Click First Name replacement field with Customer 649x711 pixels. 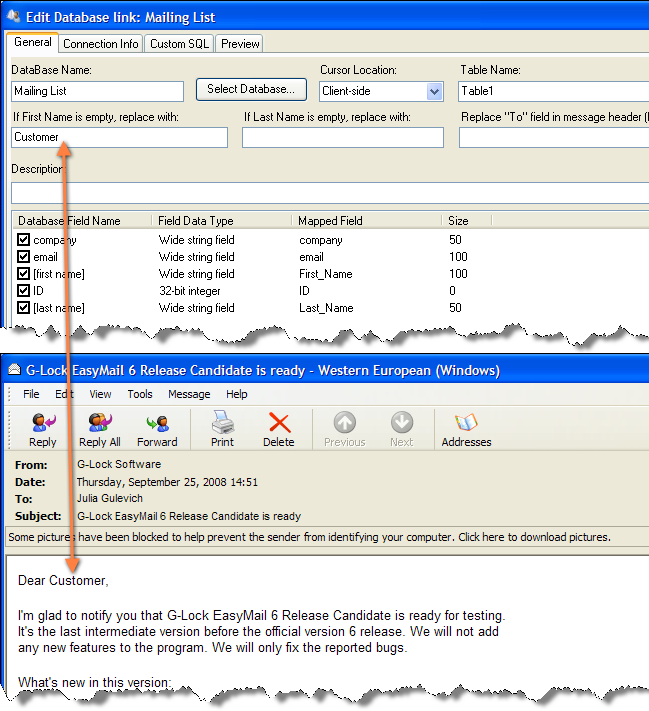point(119,137)
